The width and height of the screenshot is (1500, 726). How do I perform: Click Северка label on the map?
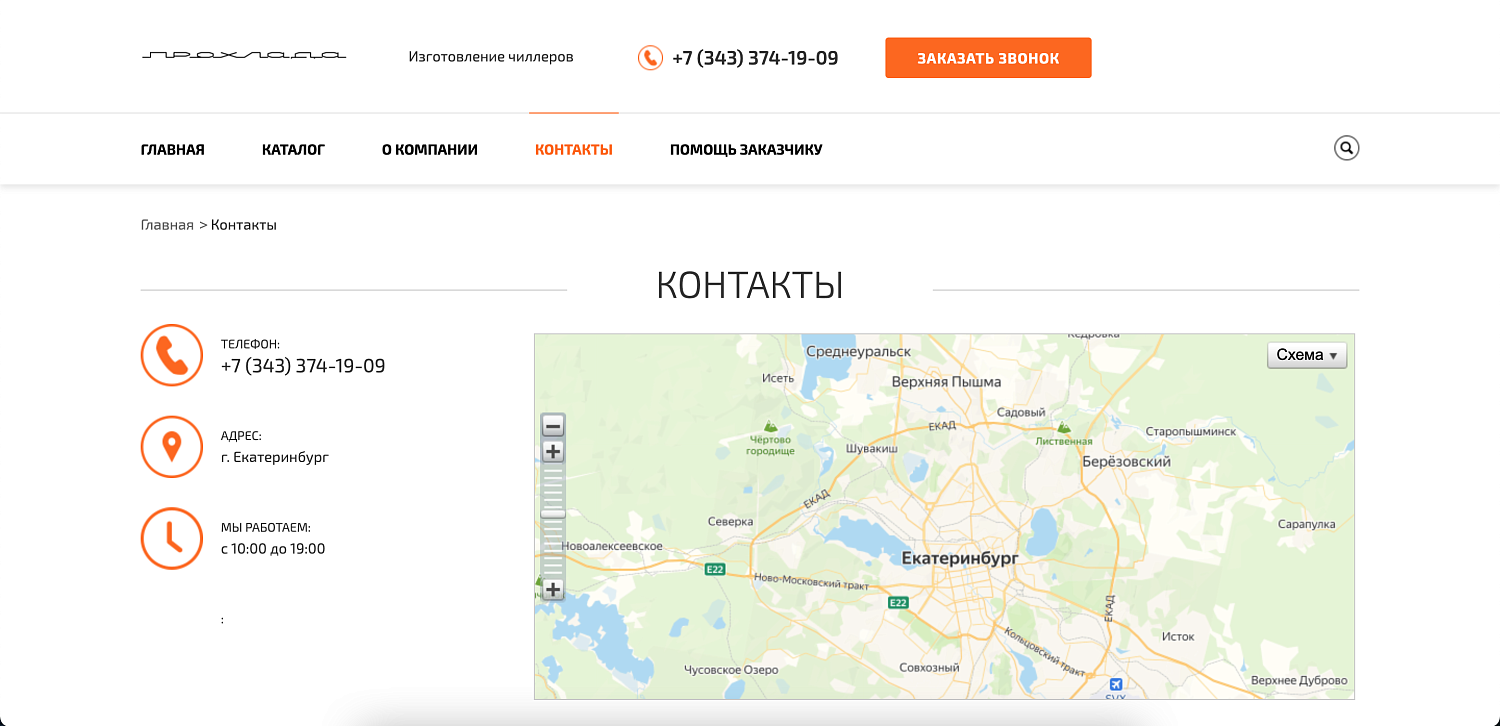tap(730, 522)
